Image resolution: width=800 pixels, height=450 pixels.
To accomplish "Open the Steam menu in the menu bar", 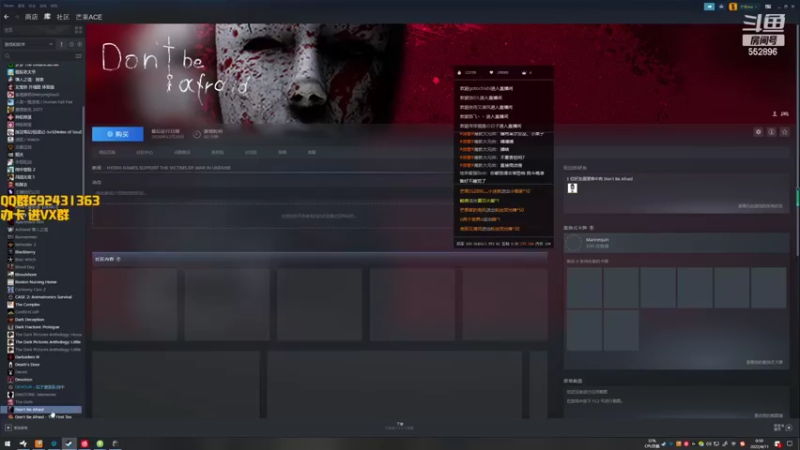I will pyautogui.click(x=8, y=6).
